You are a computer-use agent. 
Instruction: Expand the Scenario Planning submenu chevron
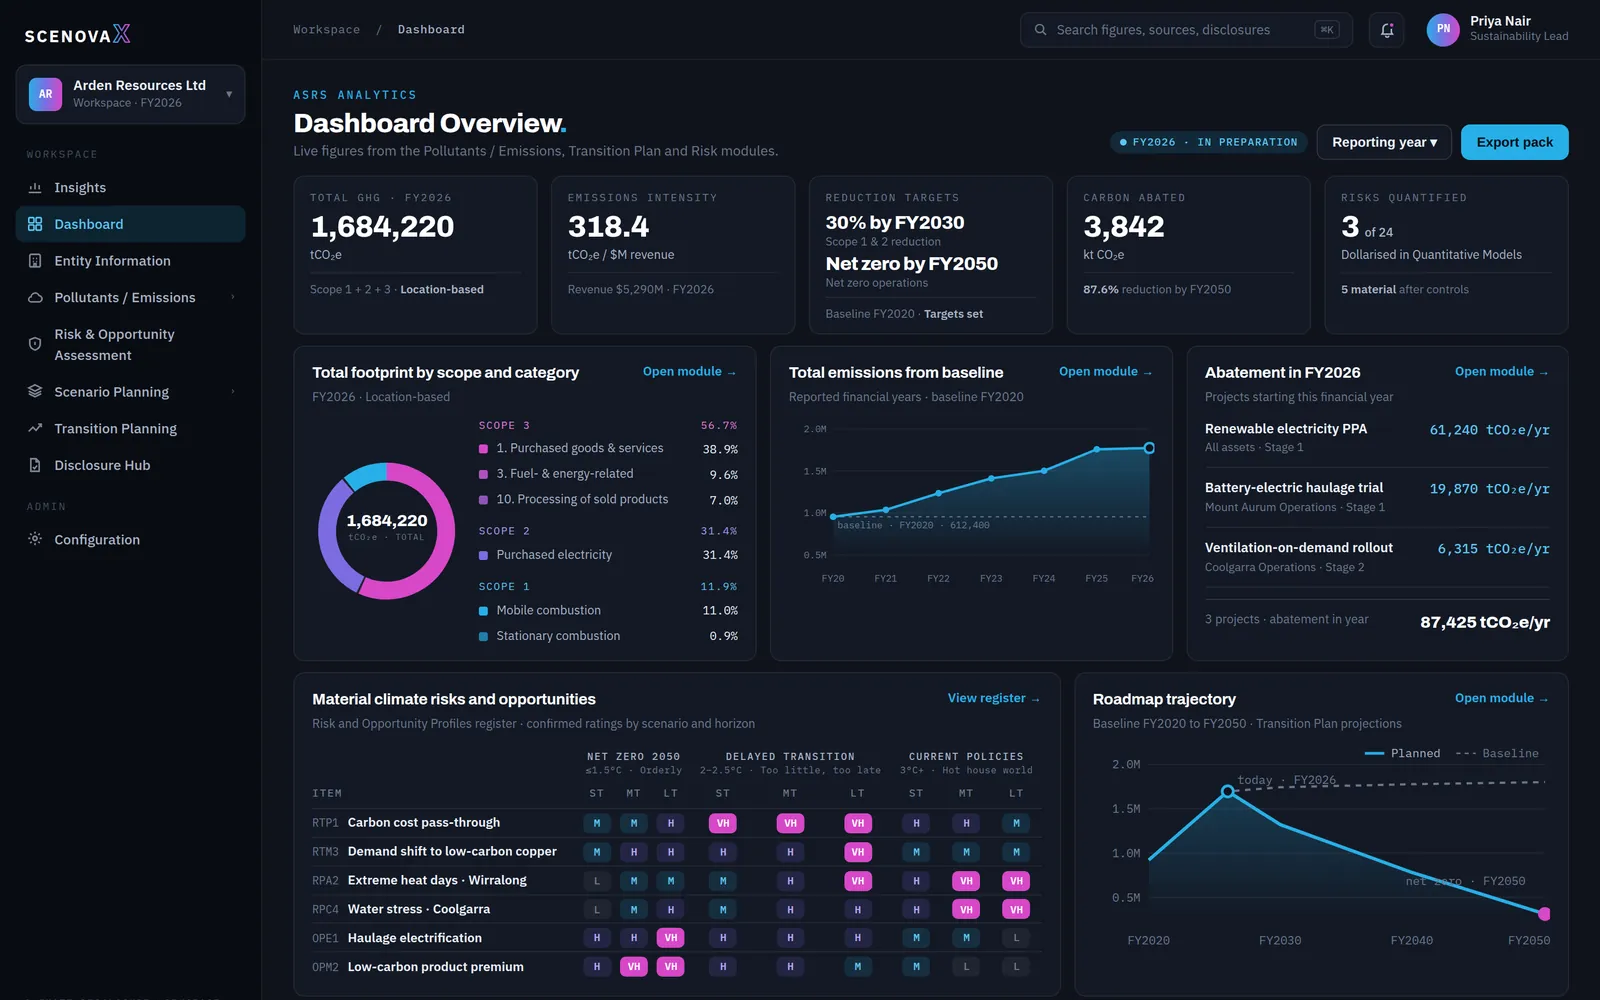[233, 391]
